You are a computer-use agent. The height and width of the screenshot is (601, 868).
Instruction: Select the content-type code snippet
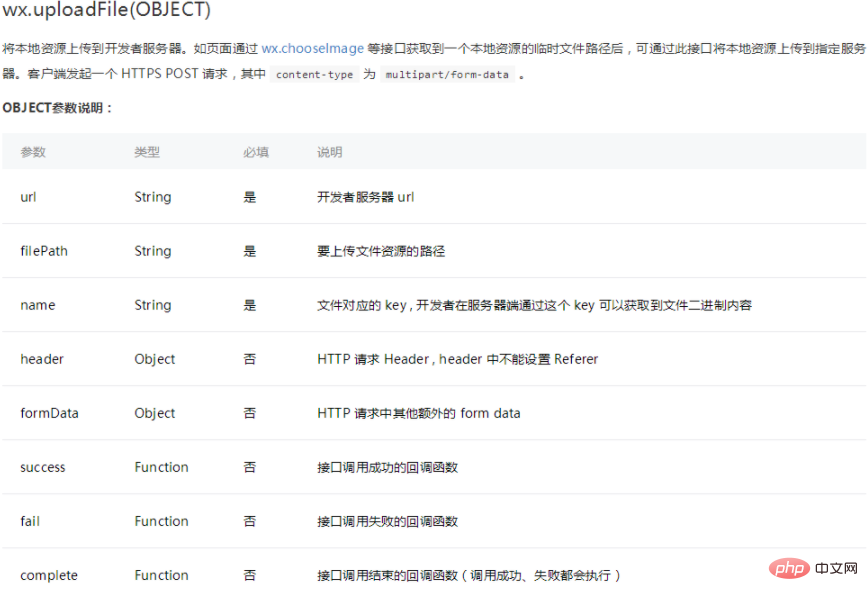tap(314, 74)
